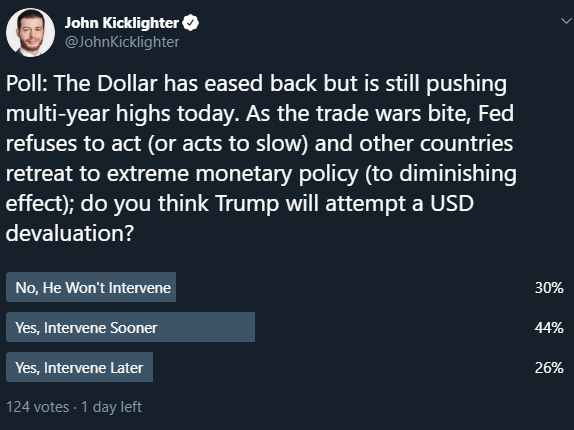Click the John Kicklighter display name
The width and height of the screenshot is (574, 430).
(122, 23)
